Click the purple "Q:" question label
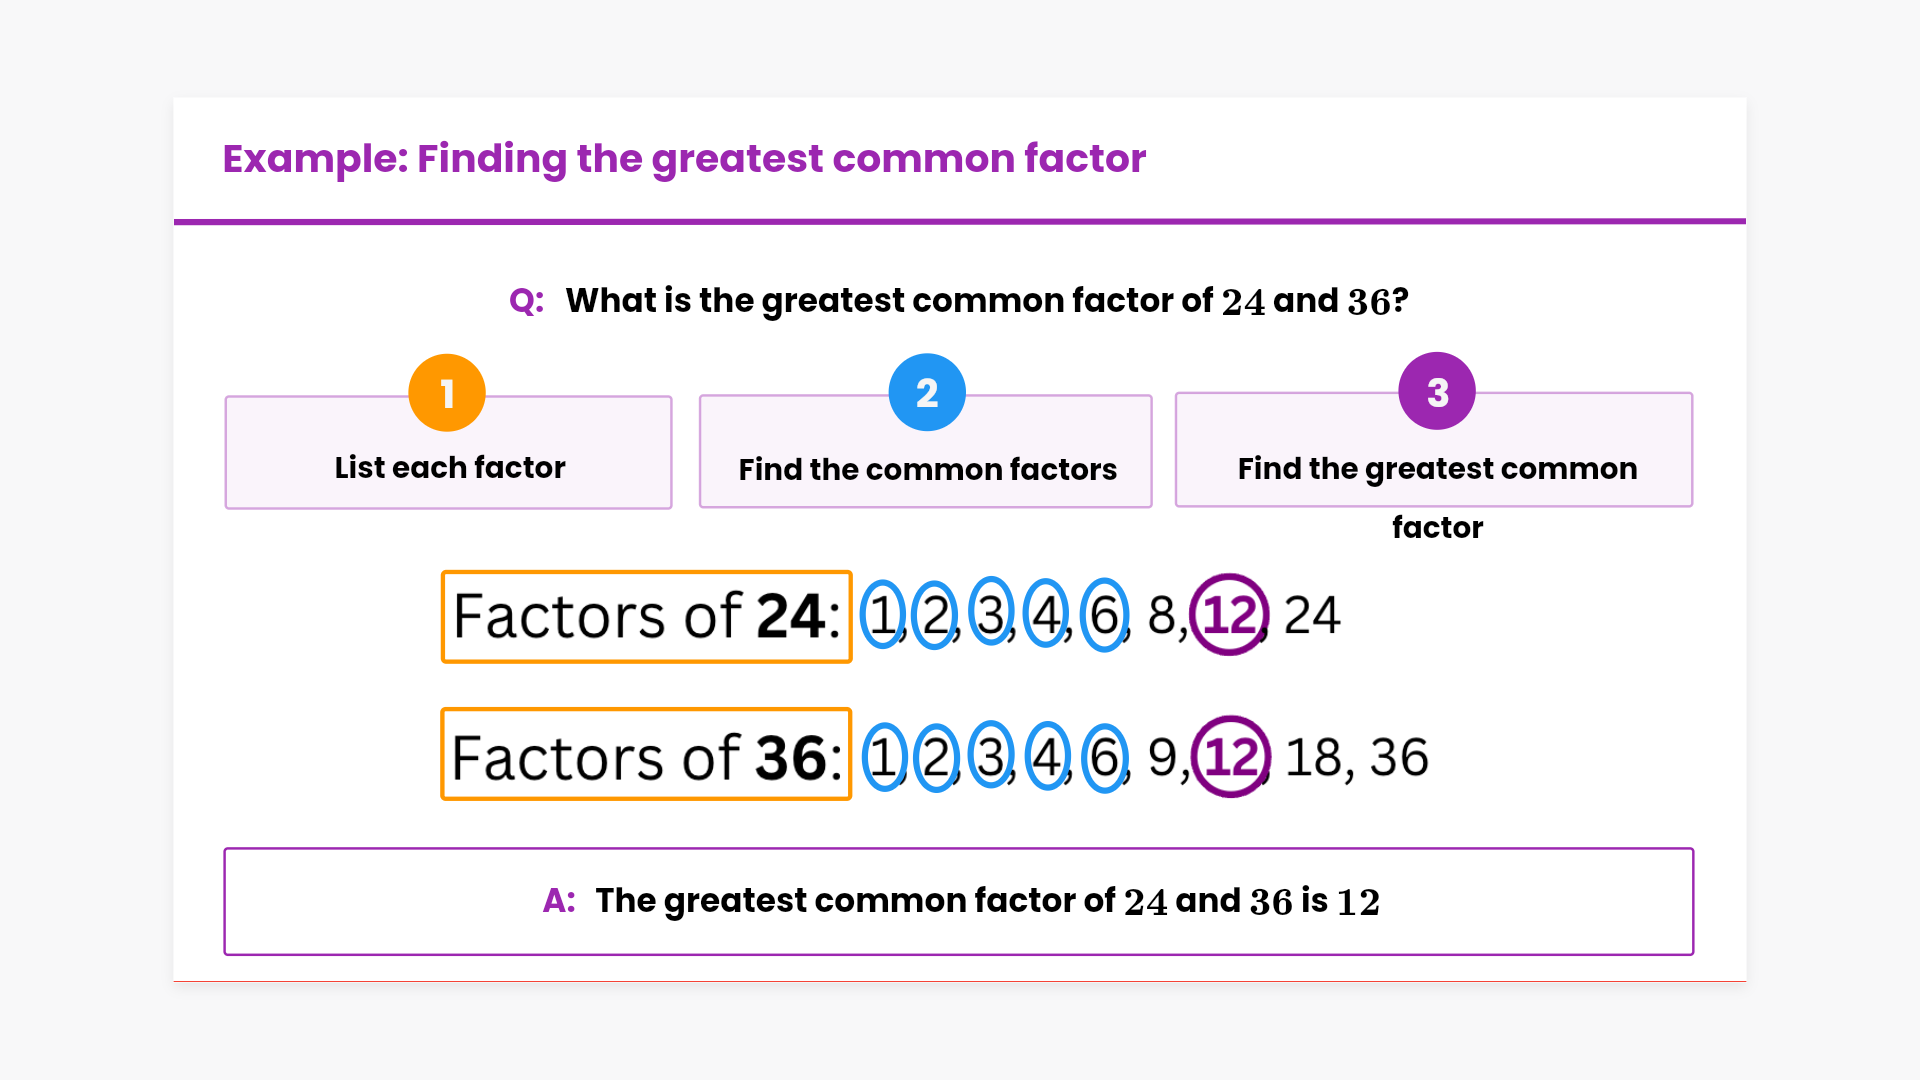The image size is (1920, 1080). pos(527,300)
